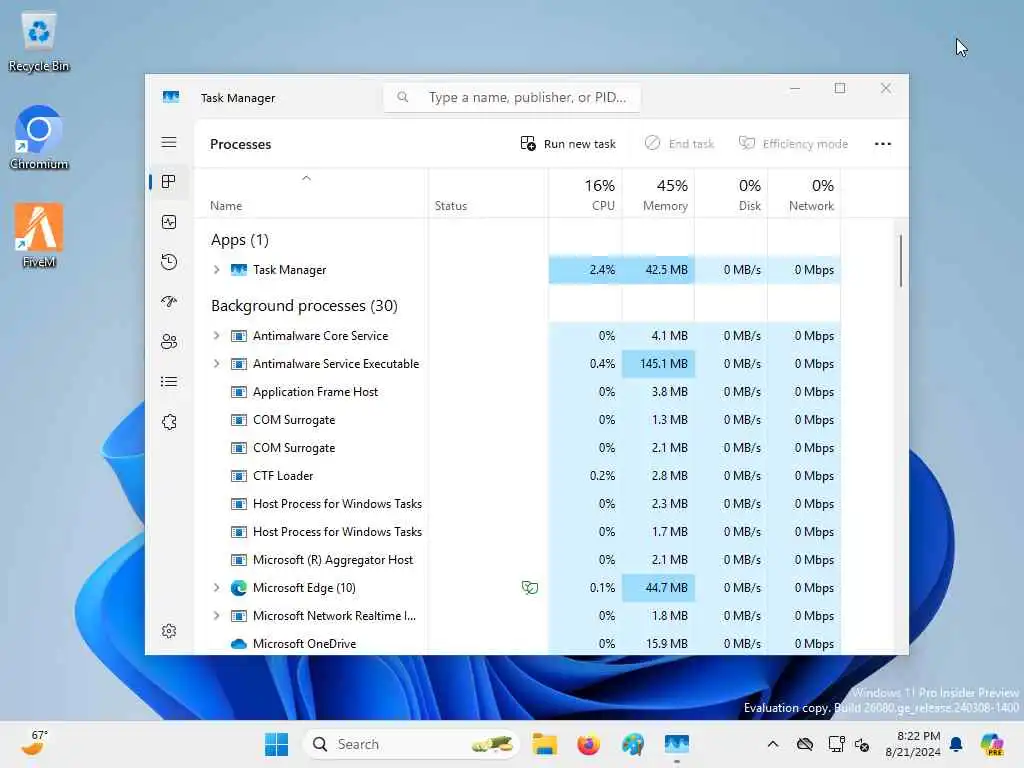1024x768 pixels.
Task: Click the 2.4% CPU cell for Task Manager
Action: [x=585, y=270]
